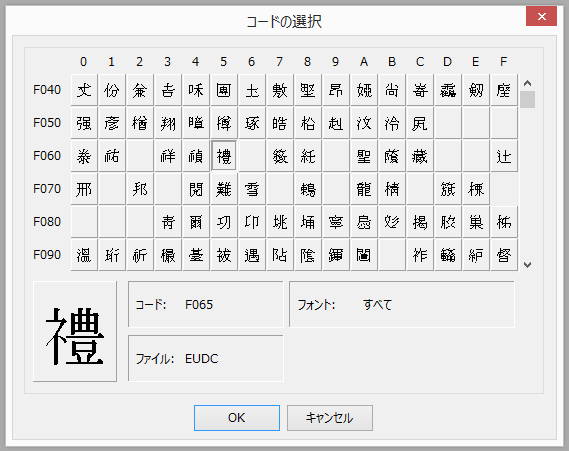The image size is (569, 451).
Task: Select the glyph at row F070 column 5
Action: click(x=224, y=189)
